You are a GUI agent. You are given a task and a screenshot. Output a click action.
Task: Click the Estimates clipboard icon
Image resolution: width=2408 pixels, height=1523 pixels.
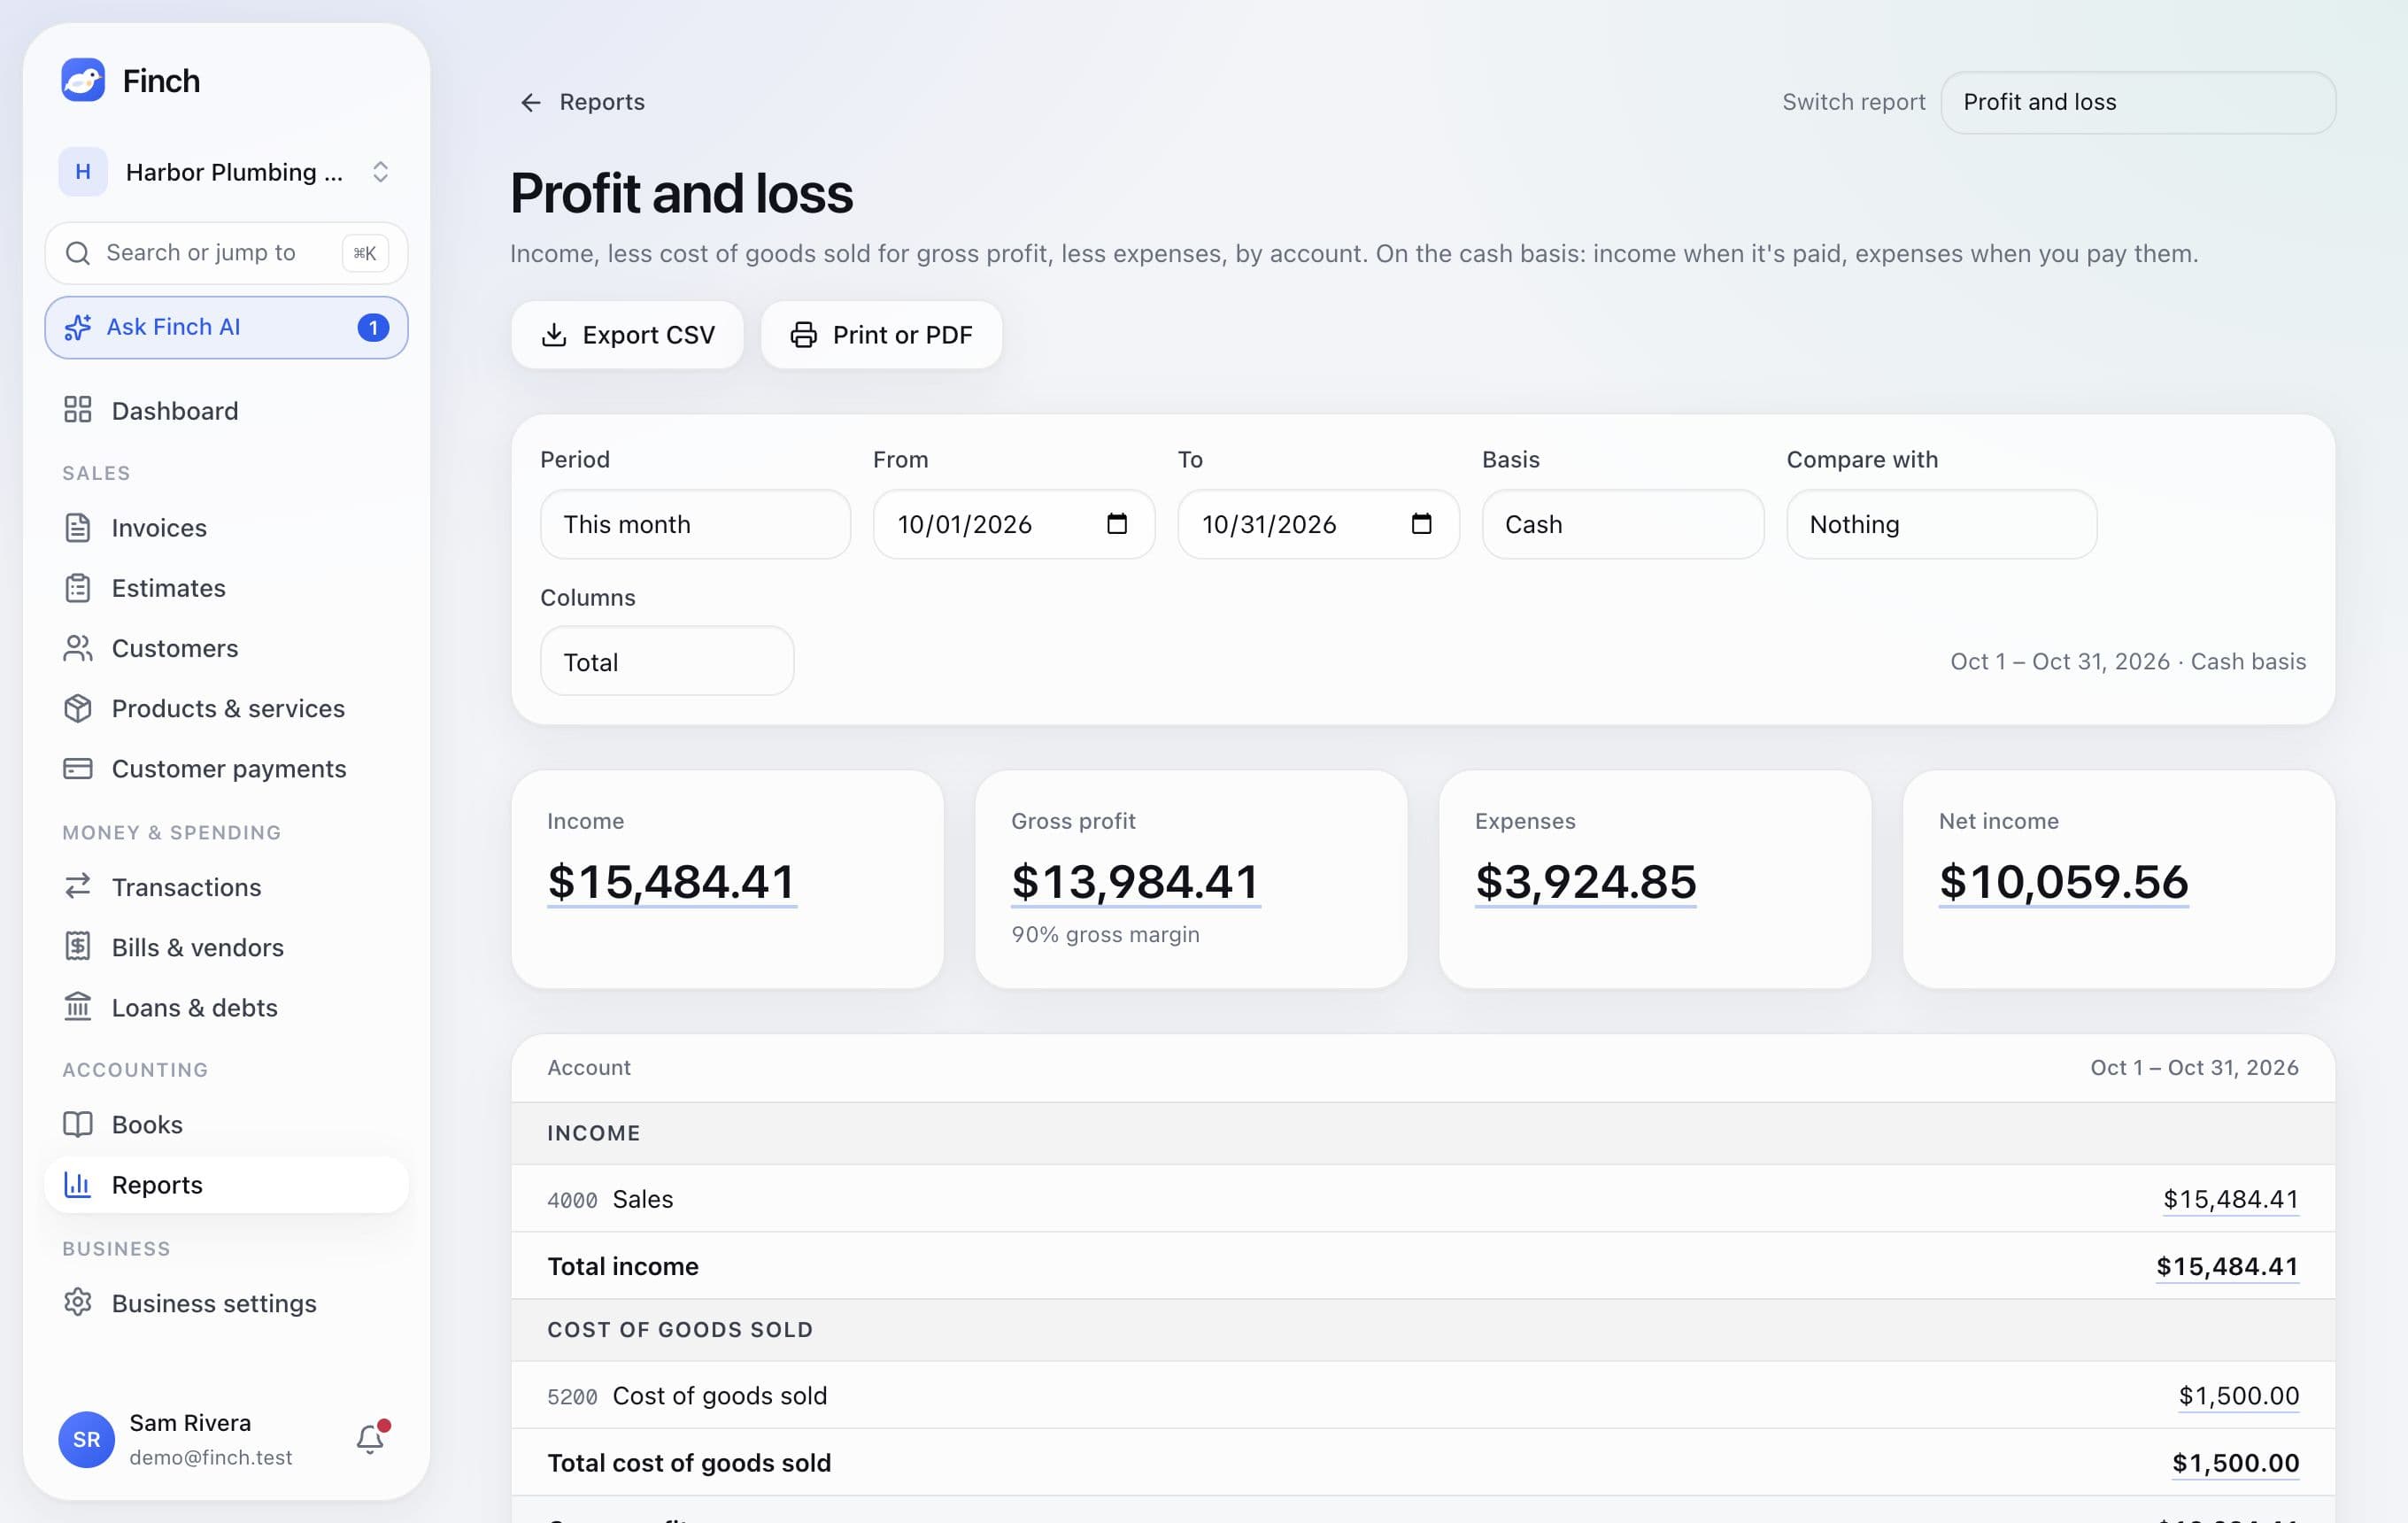tap(77, 588)
